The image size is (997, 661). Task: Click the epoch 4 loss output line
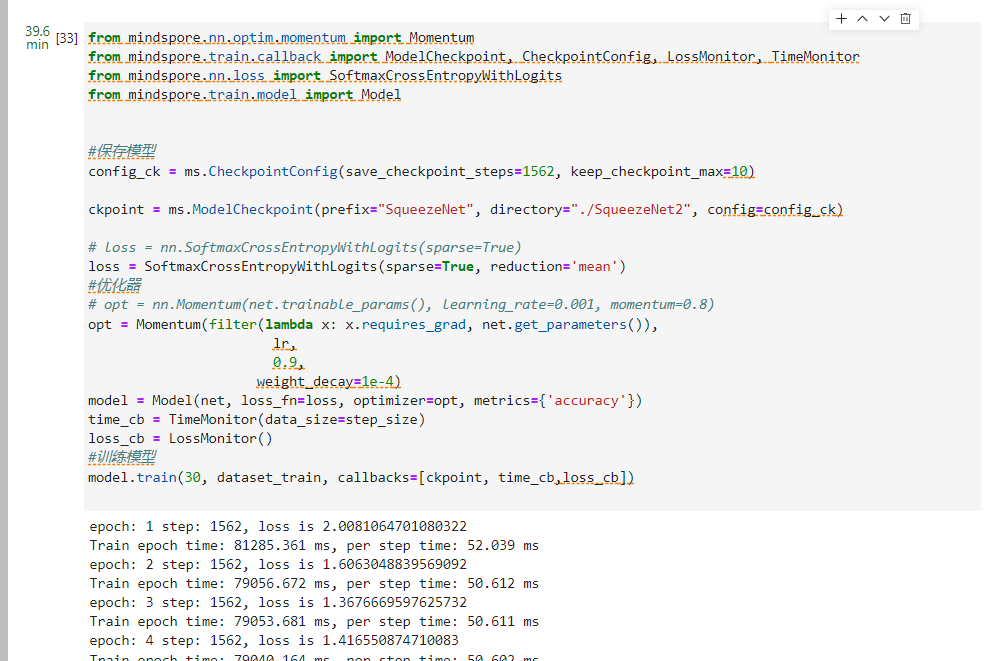coord(274,641)
